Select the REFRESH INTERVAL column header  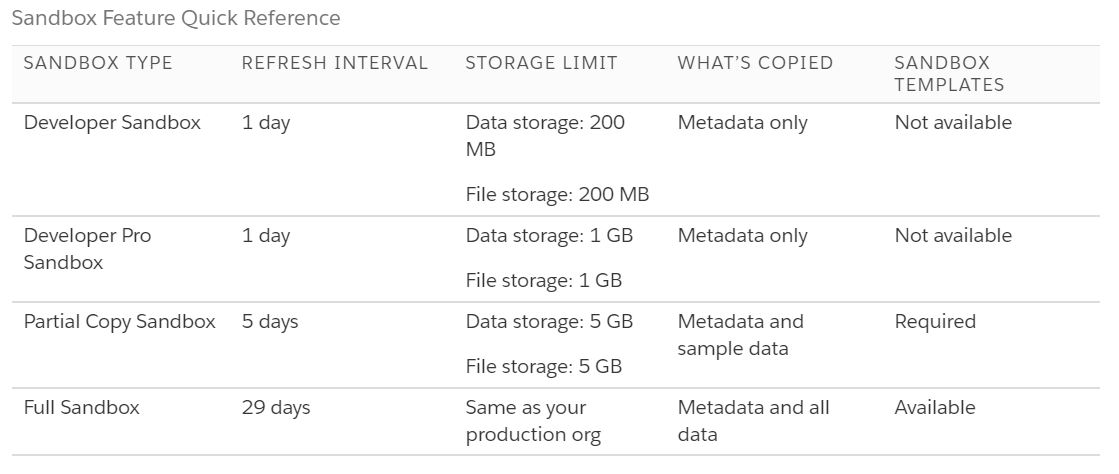335,63
